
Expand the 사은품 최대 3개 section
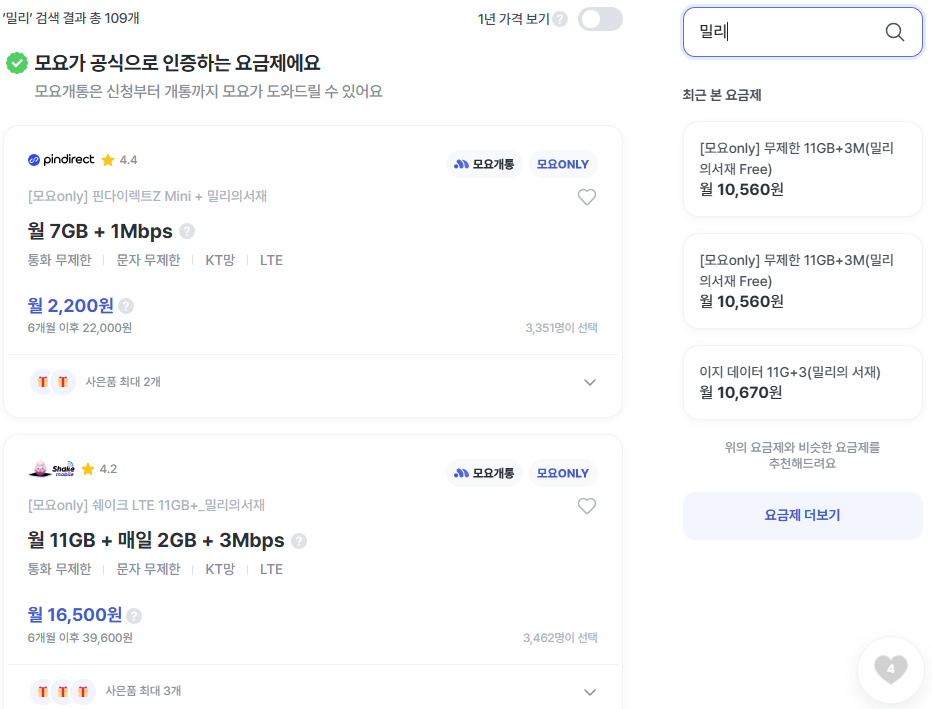click(590, 690)
